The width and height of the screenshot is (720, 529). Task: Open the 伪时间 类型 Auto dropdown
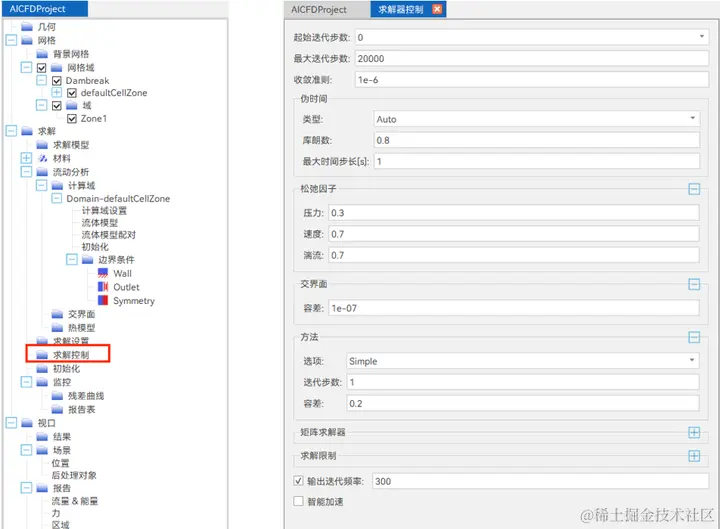(692, 118)
